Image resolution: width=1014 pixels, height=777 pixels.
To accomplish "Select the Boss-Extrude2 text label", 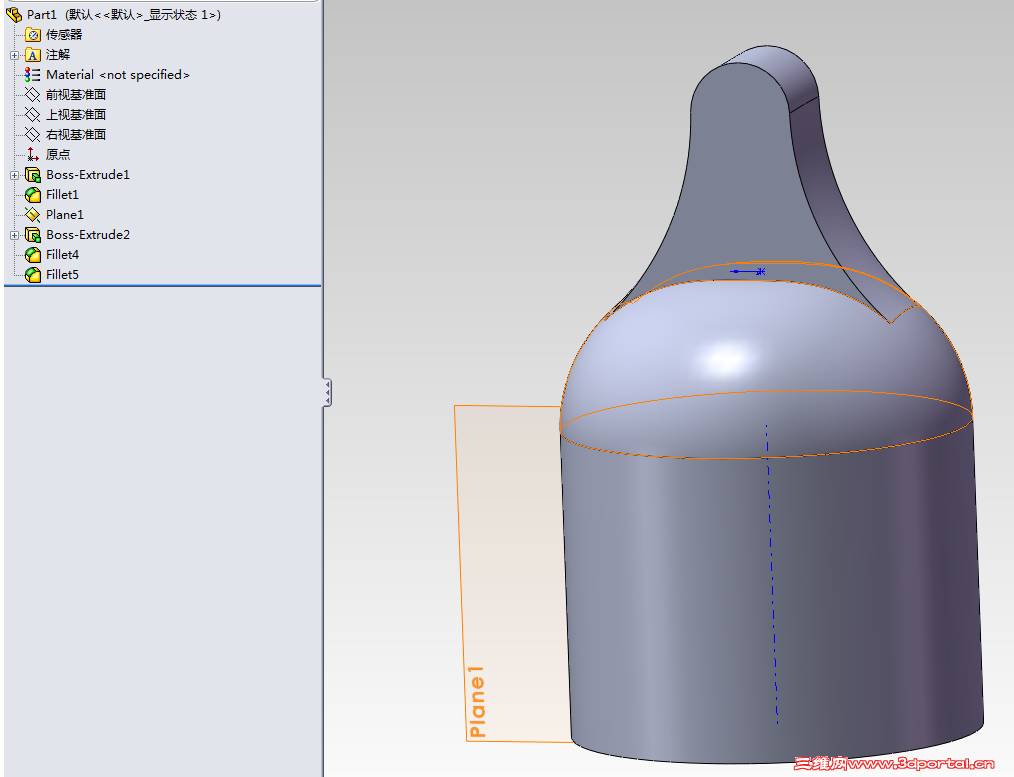I will [88, 235].
